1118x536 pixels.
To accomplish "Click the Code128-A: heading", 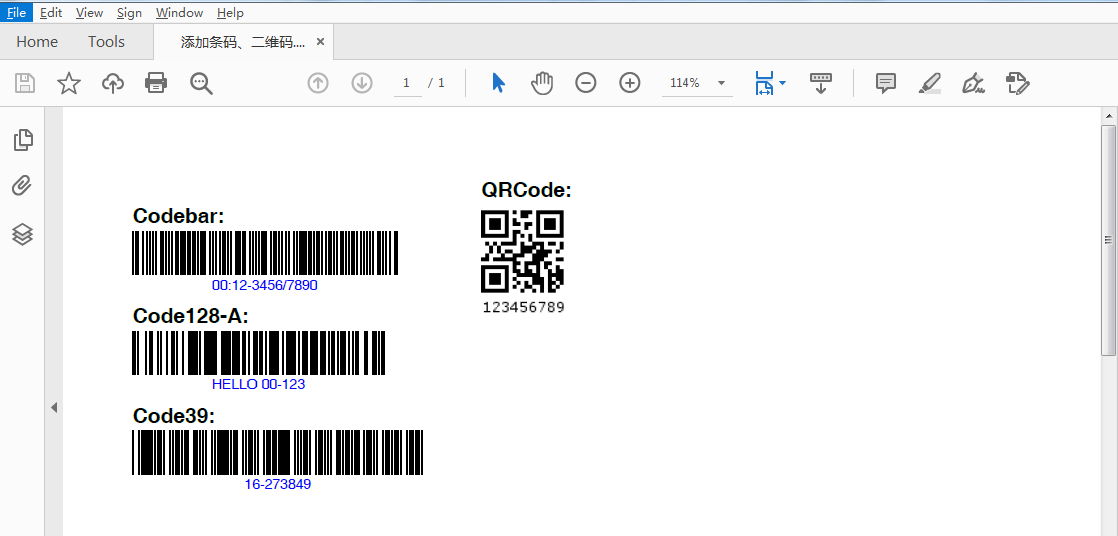I will (190, 316).
